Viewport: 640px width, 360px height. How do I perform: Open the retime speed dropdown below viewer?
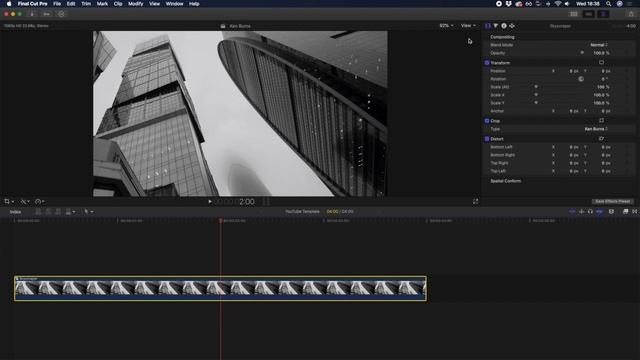pyautogui.click(x=40, y=201)
